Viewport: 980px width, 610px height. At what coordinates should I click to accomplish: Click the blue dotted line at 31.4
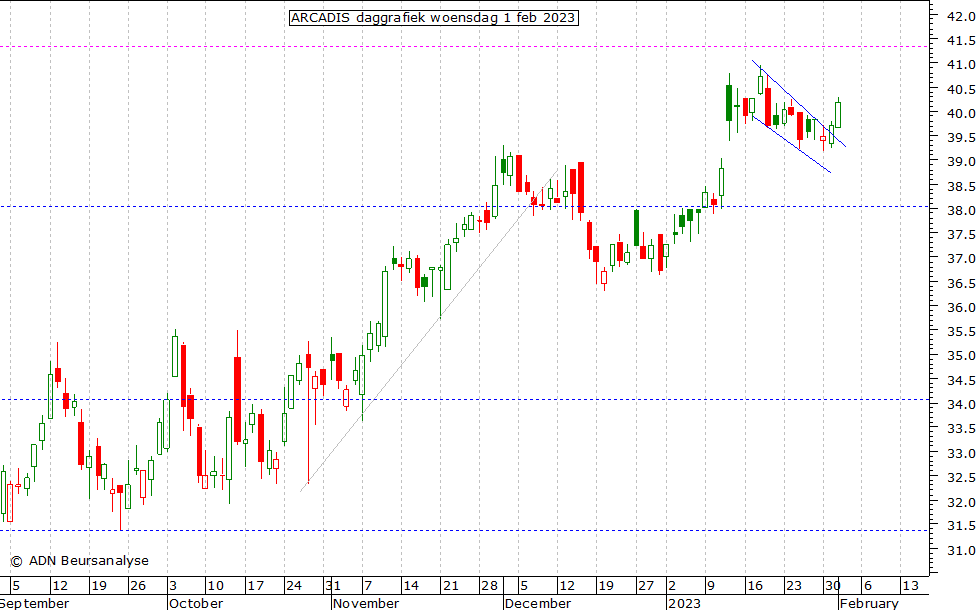pyautogui.click(x=464, y=531)
